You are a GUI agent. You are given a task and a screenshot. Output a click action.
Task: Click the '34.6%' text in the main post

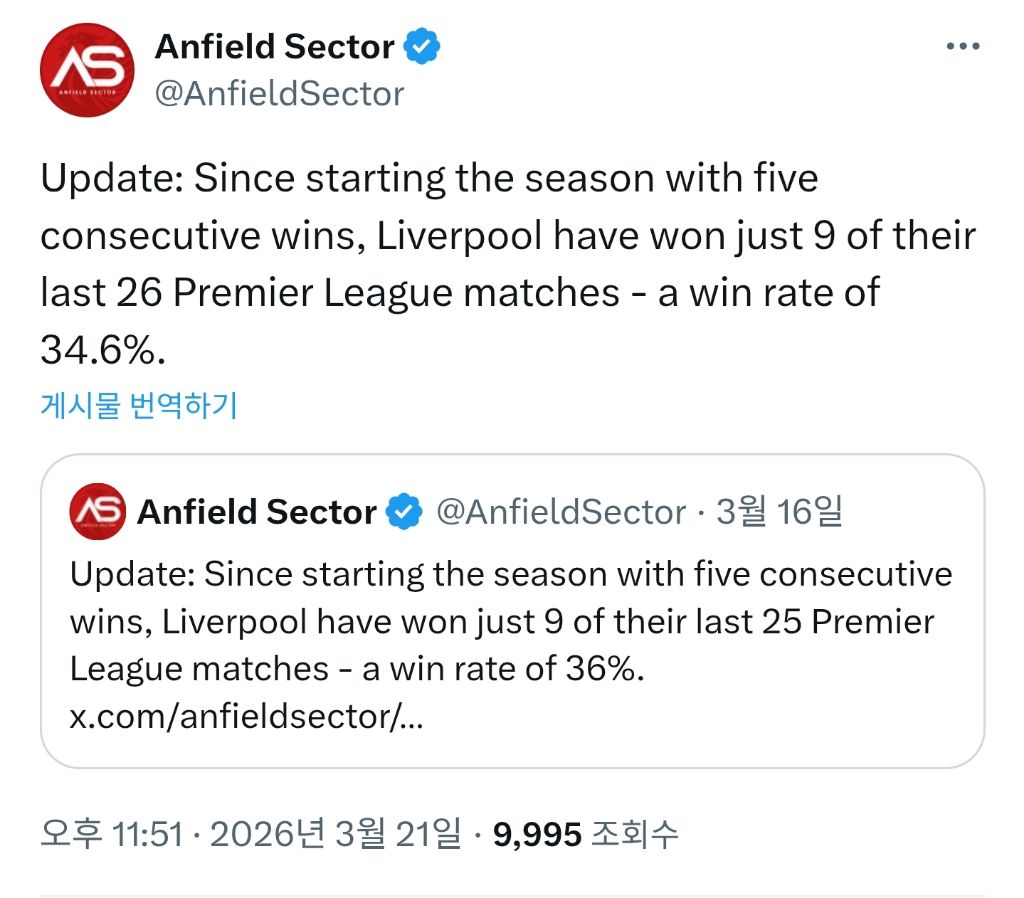pyautogui.click(x=100, y=349)
